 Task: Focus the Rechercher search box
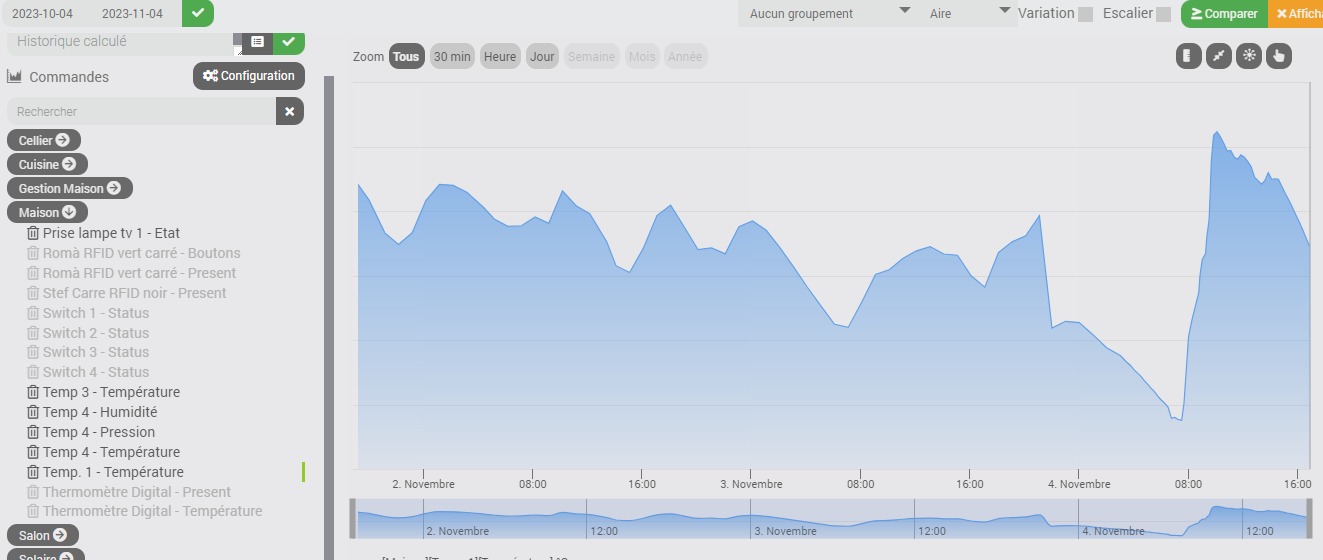pos(141,112)
